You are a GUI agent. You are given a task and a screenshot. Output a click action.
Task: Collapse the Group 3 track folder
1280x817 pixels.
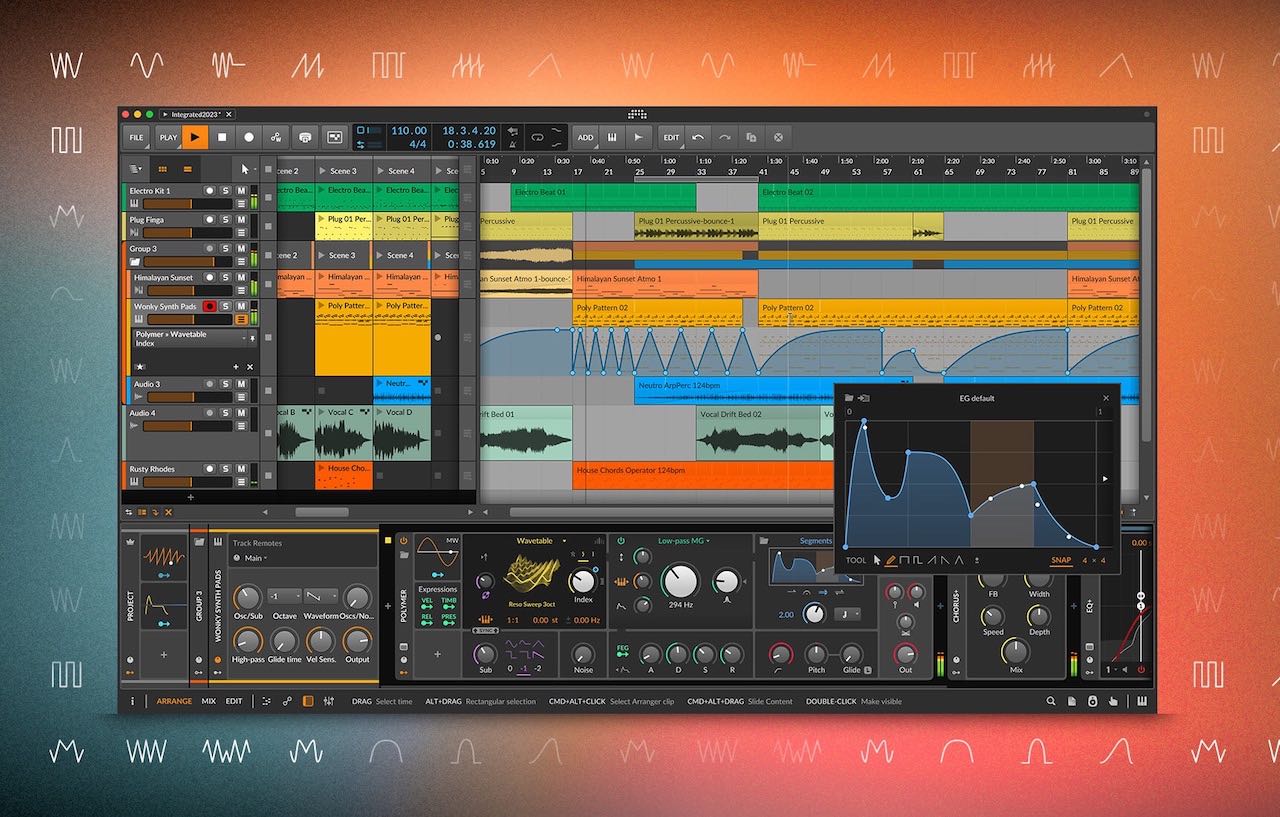134,262
